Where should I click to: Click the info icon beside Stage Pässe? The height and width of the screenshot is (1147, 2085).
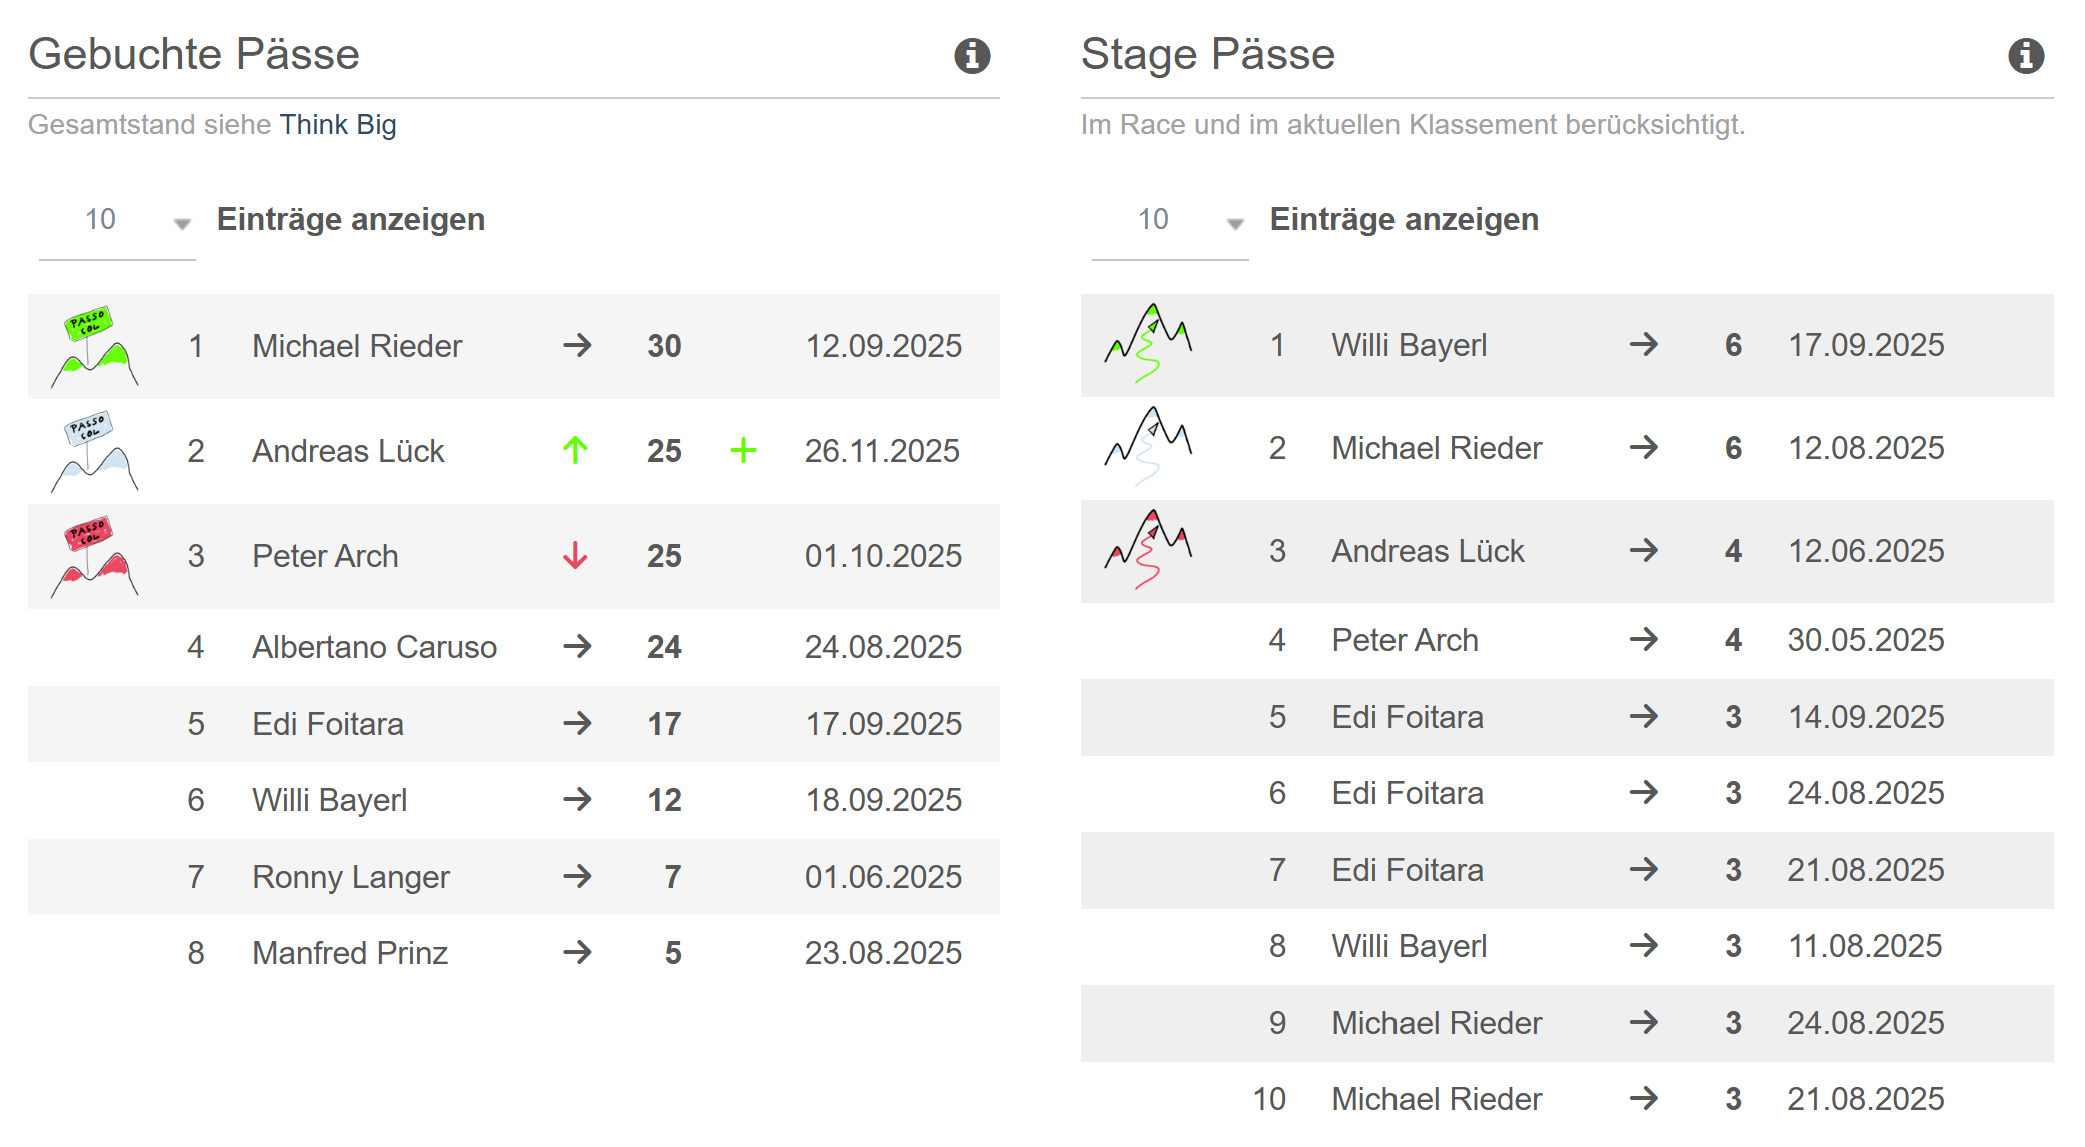2026,56
